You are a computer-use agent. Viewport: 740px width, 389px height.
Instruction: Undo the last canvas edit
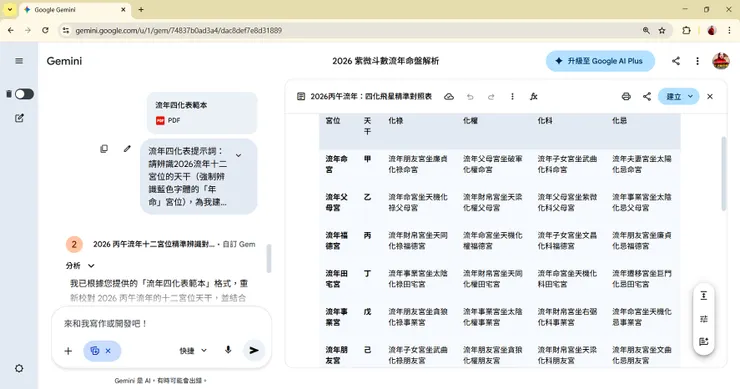coord(470,97)
